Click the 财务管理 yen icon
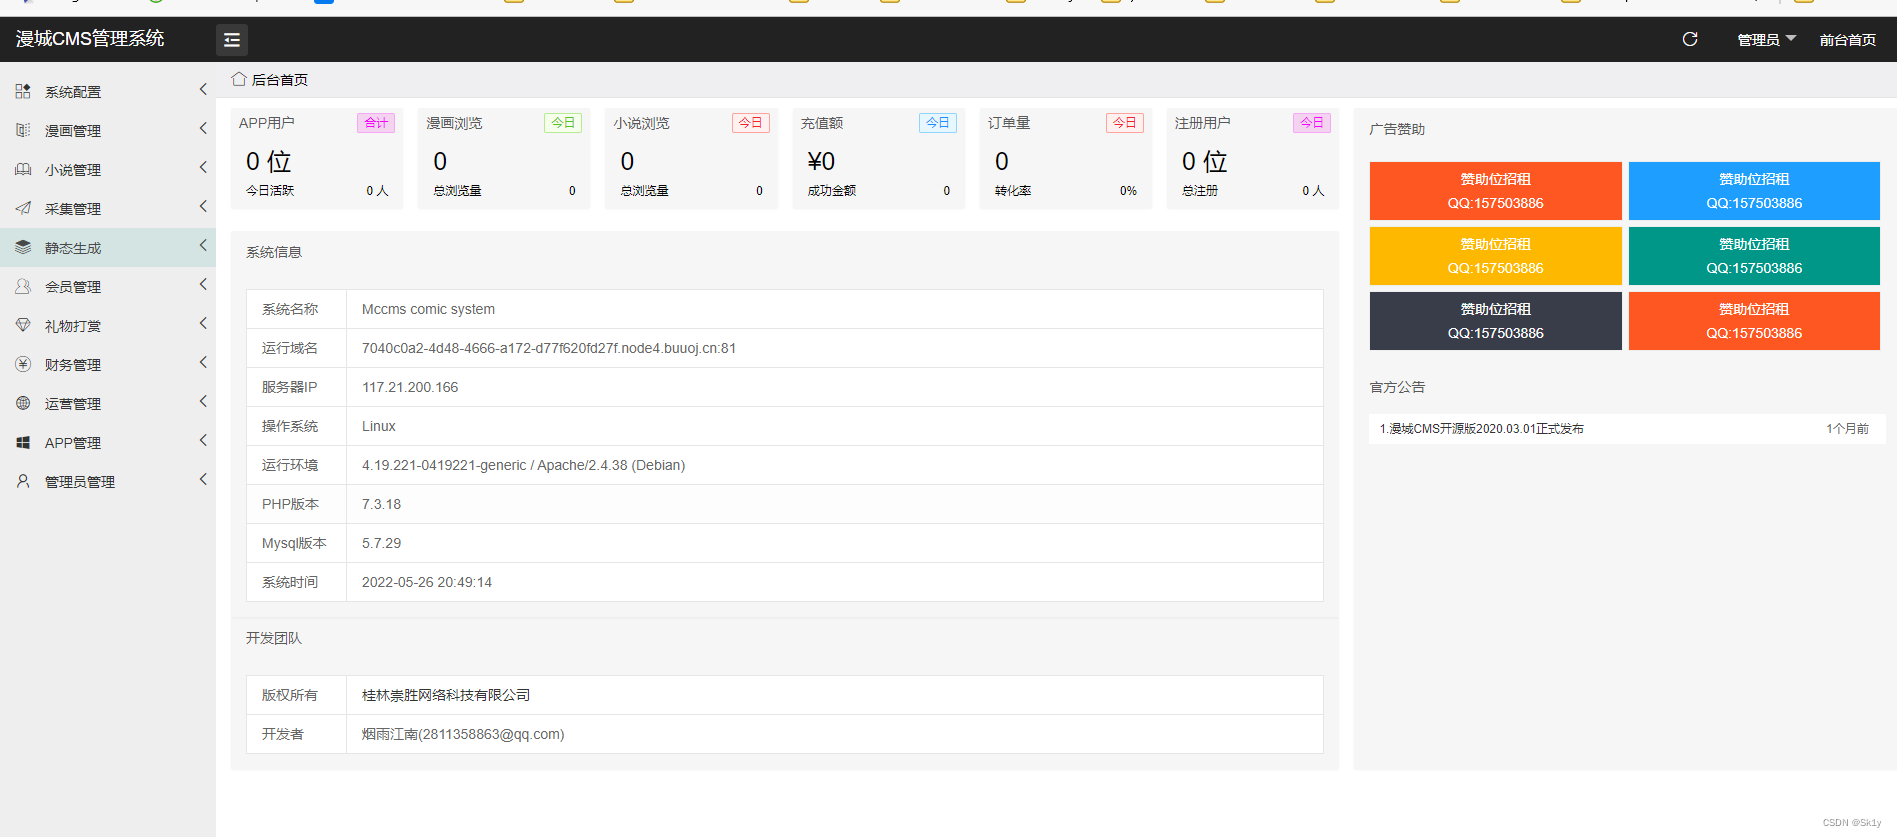This screenshot has width=1897, height=837. [x=23, y=364]
